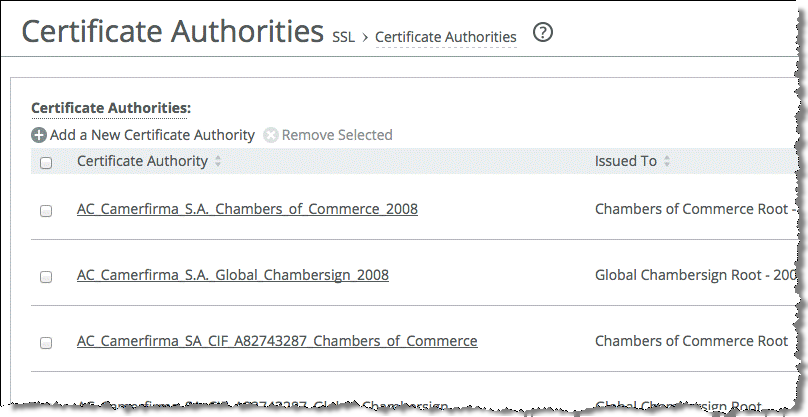Click the plus icon for adding authority

pos(39,135)
